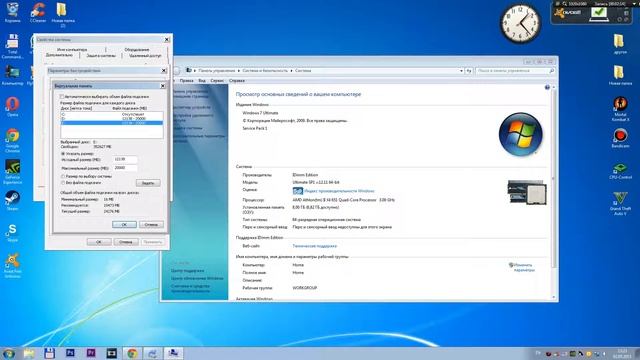
Task: Open the CCleaner desktop shortcut
Action: click(x=38, y=12)
